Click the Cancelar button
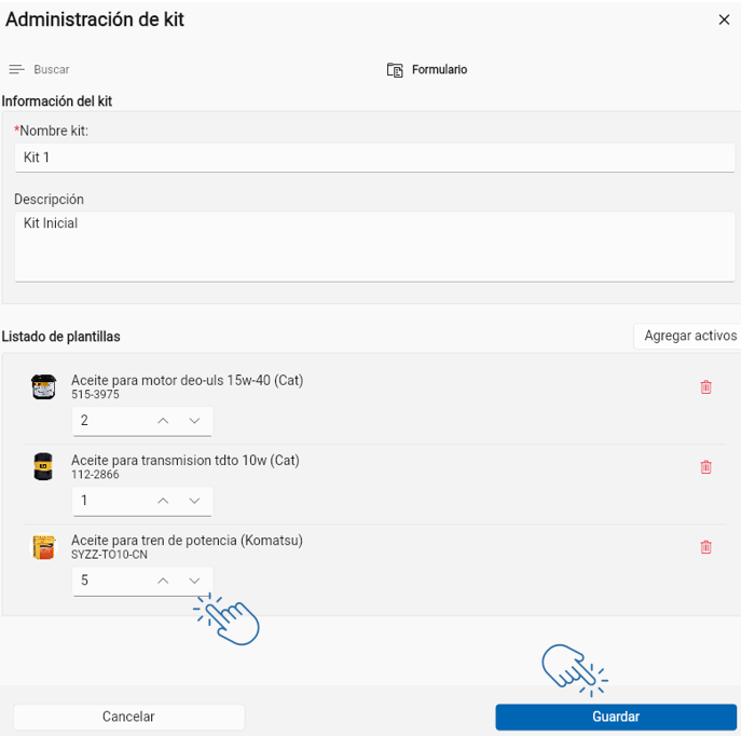 click(129, 717)
